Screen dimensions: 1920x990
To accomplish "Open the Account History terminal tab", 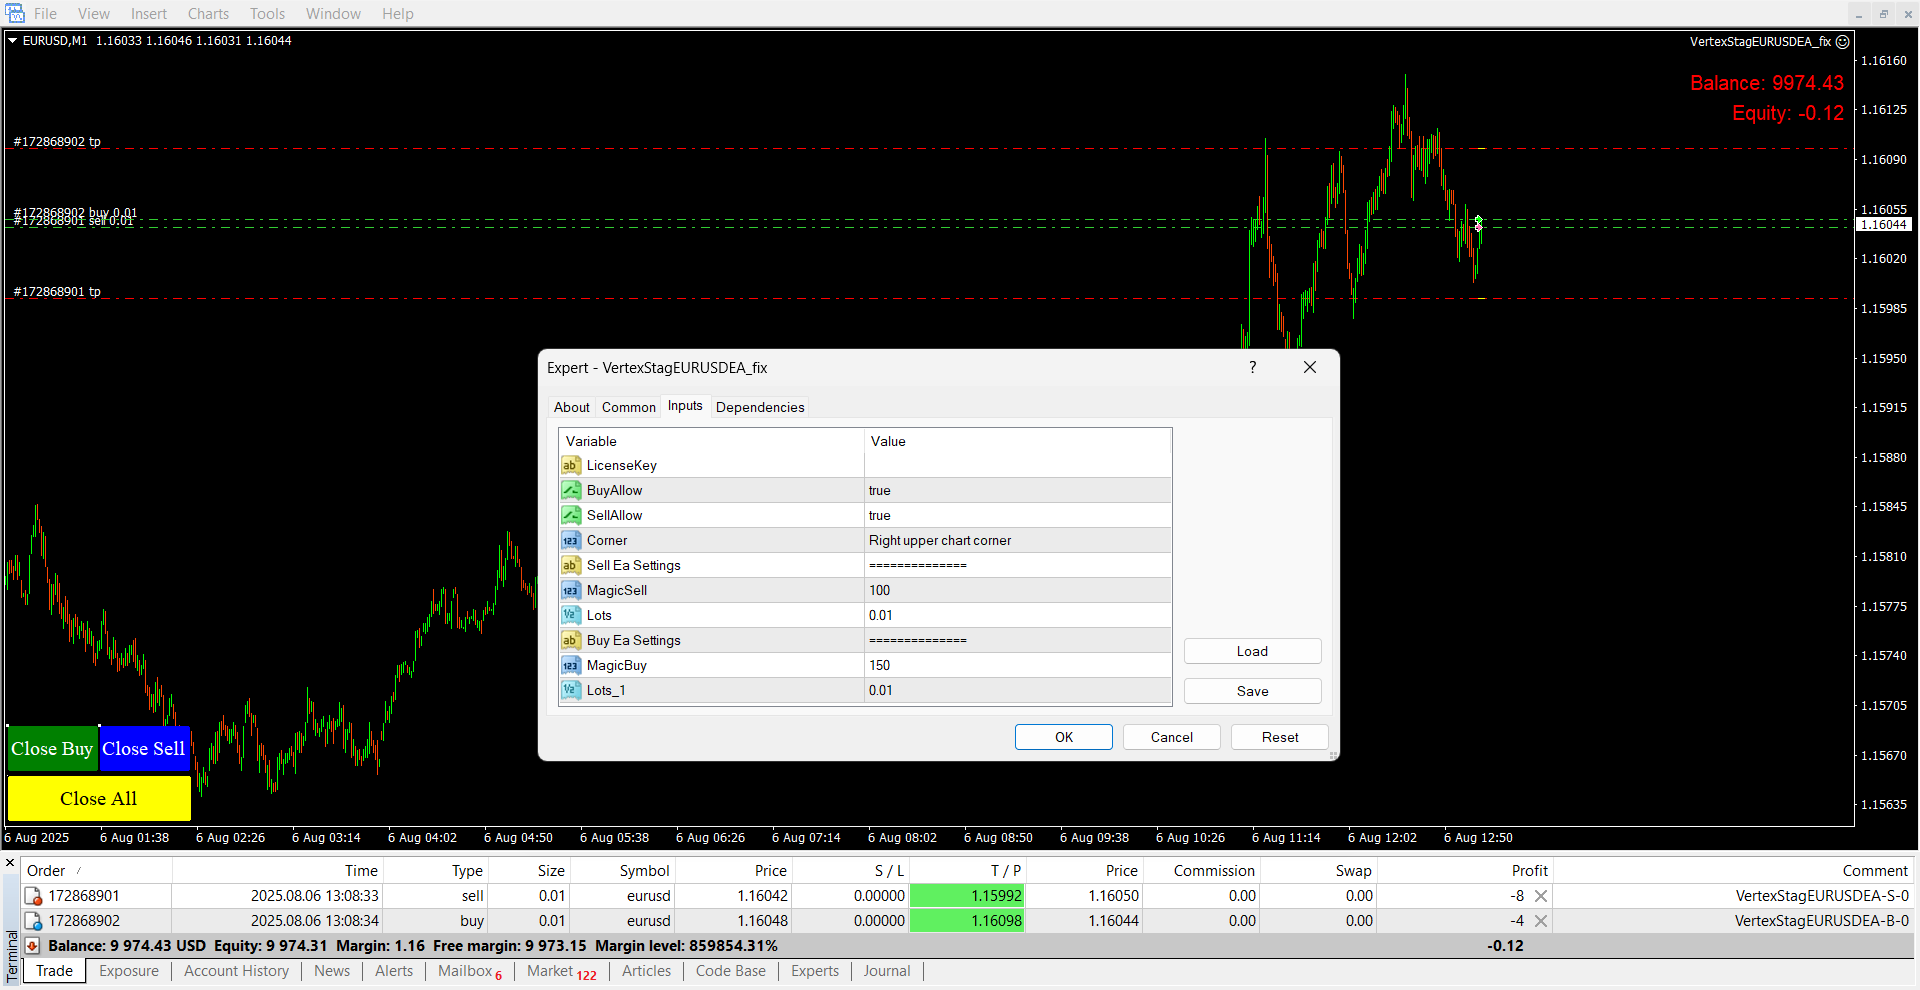I will (236, 971).
